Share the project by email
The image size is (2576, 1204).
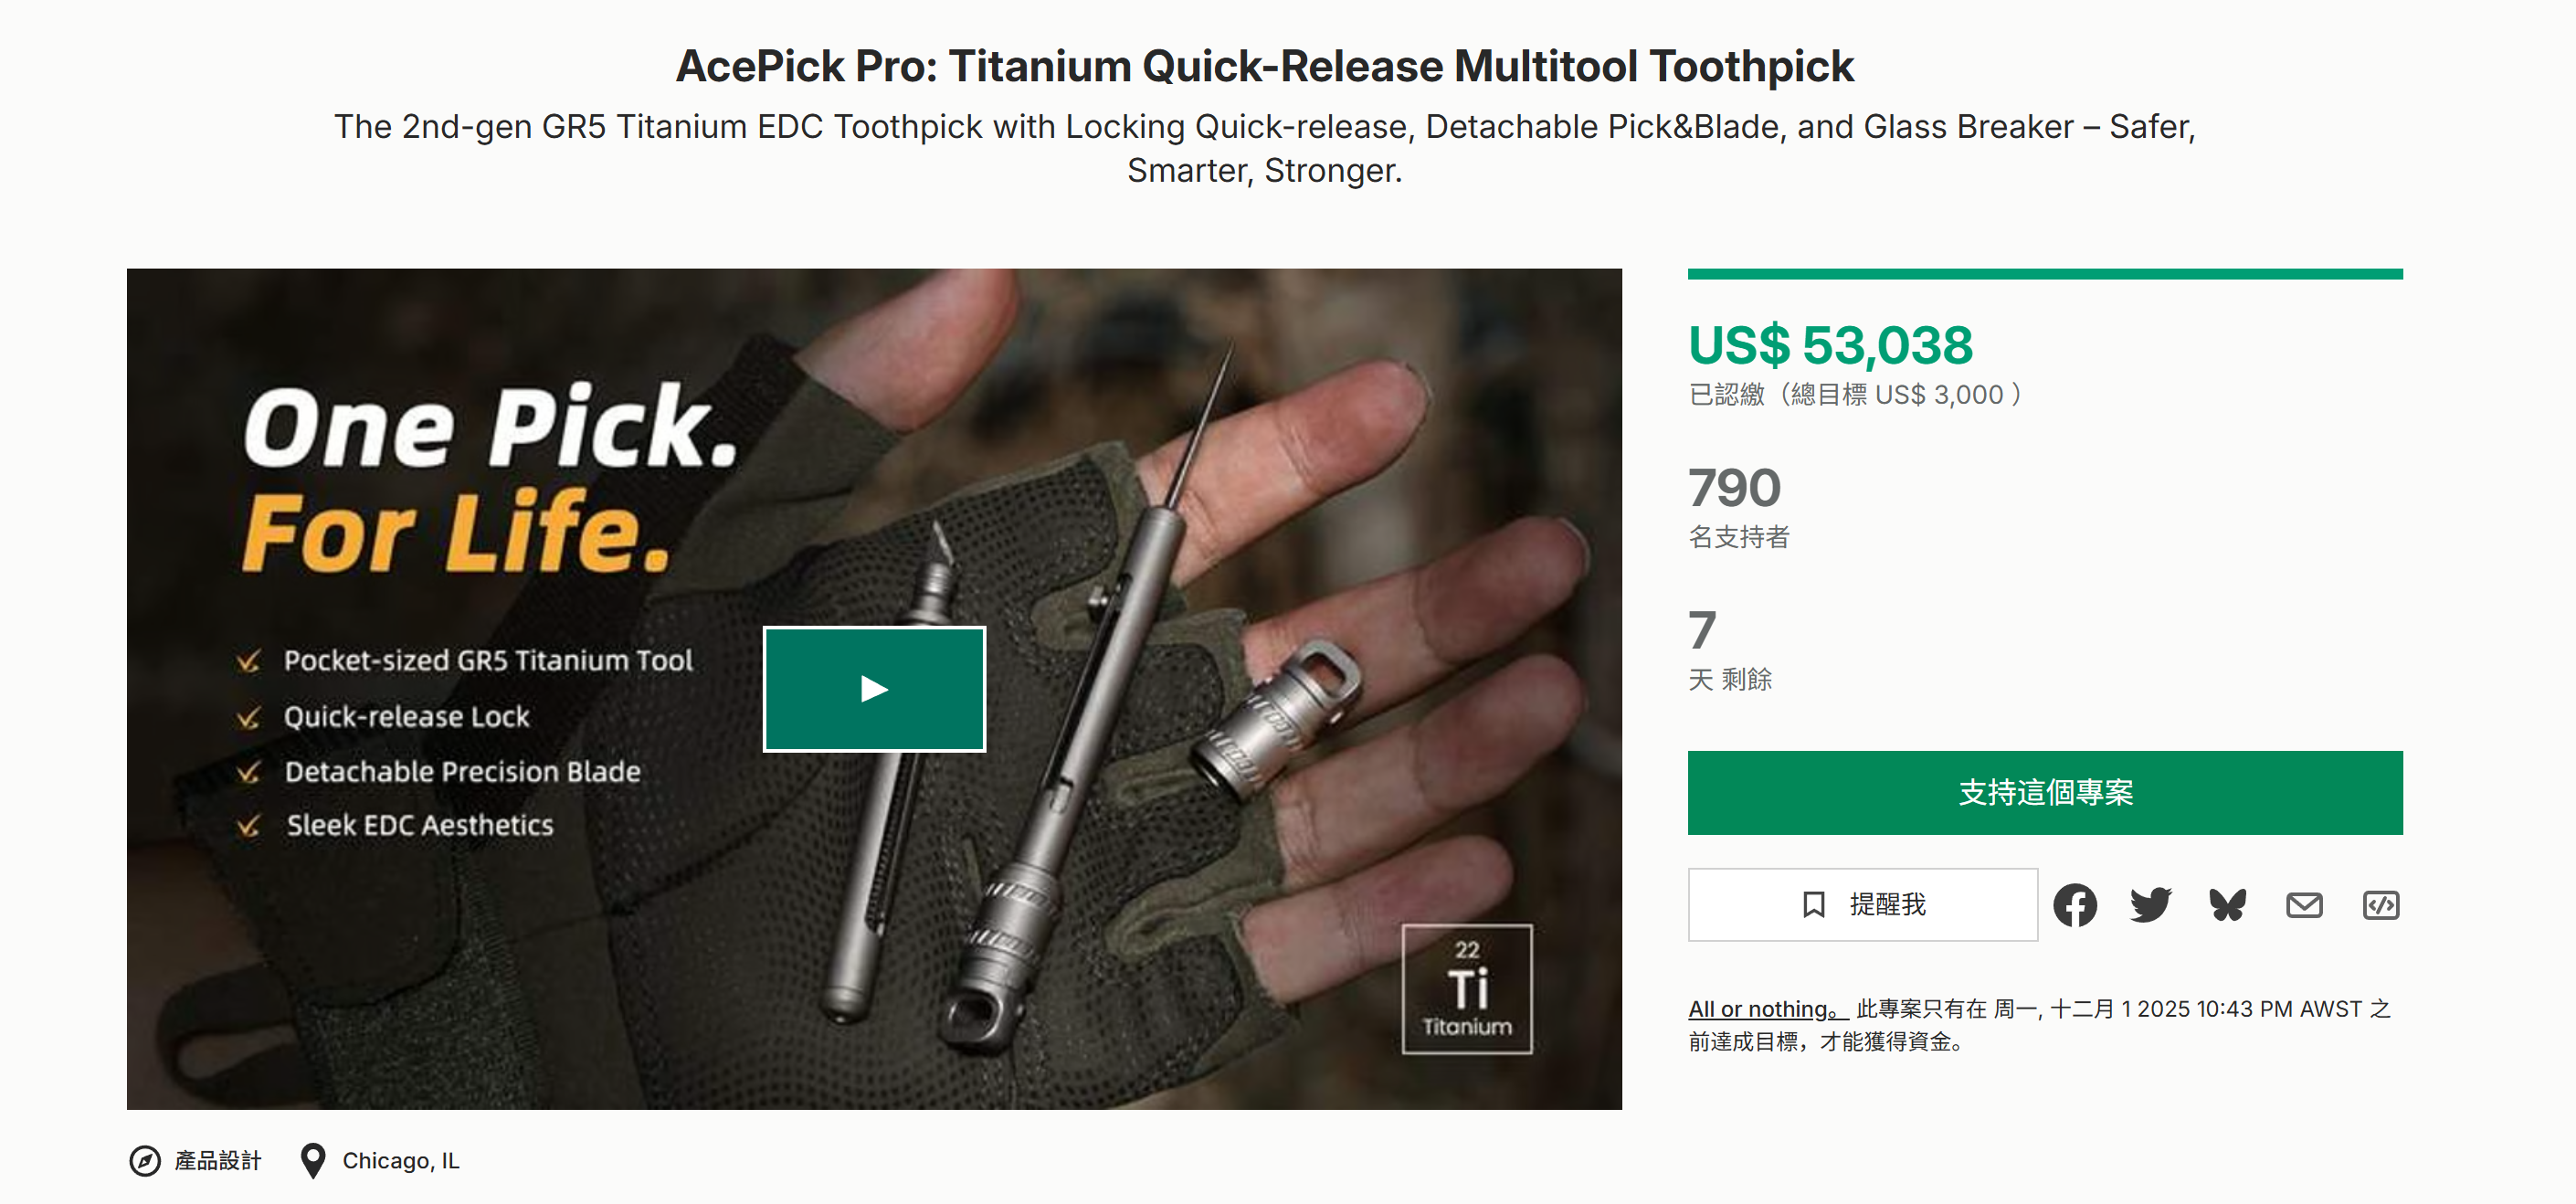pos(2304,905)
